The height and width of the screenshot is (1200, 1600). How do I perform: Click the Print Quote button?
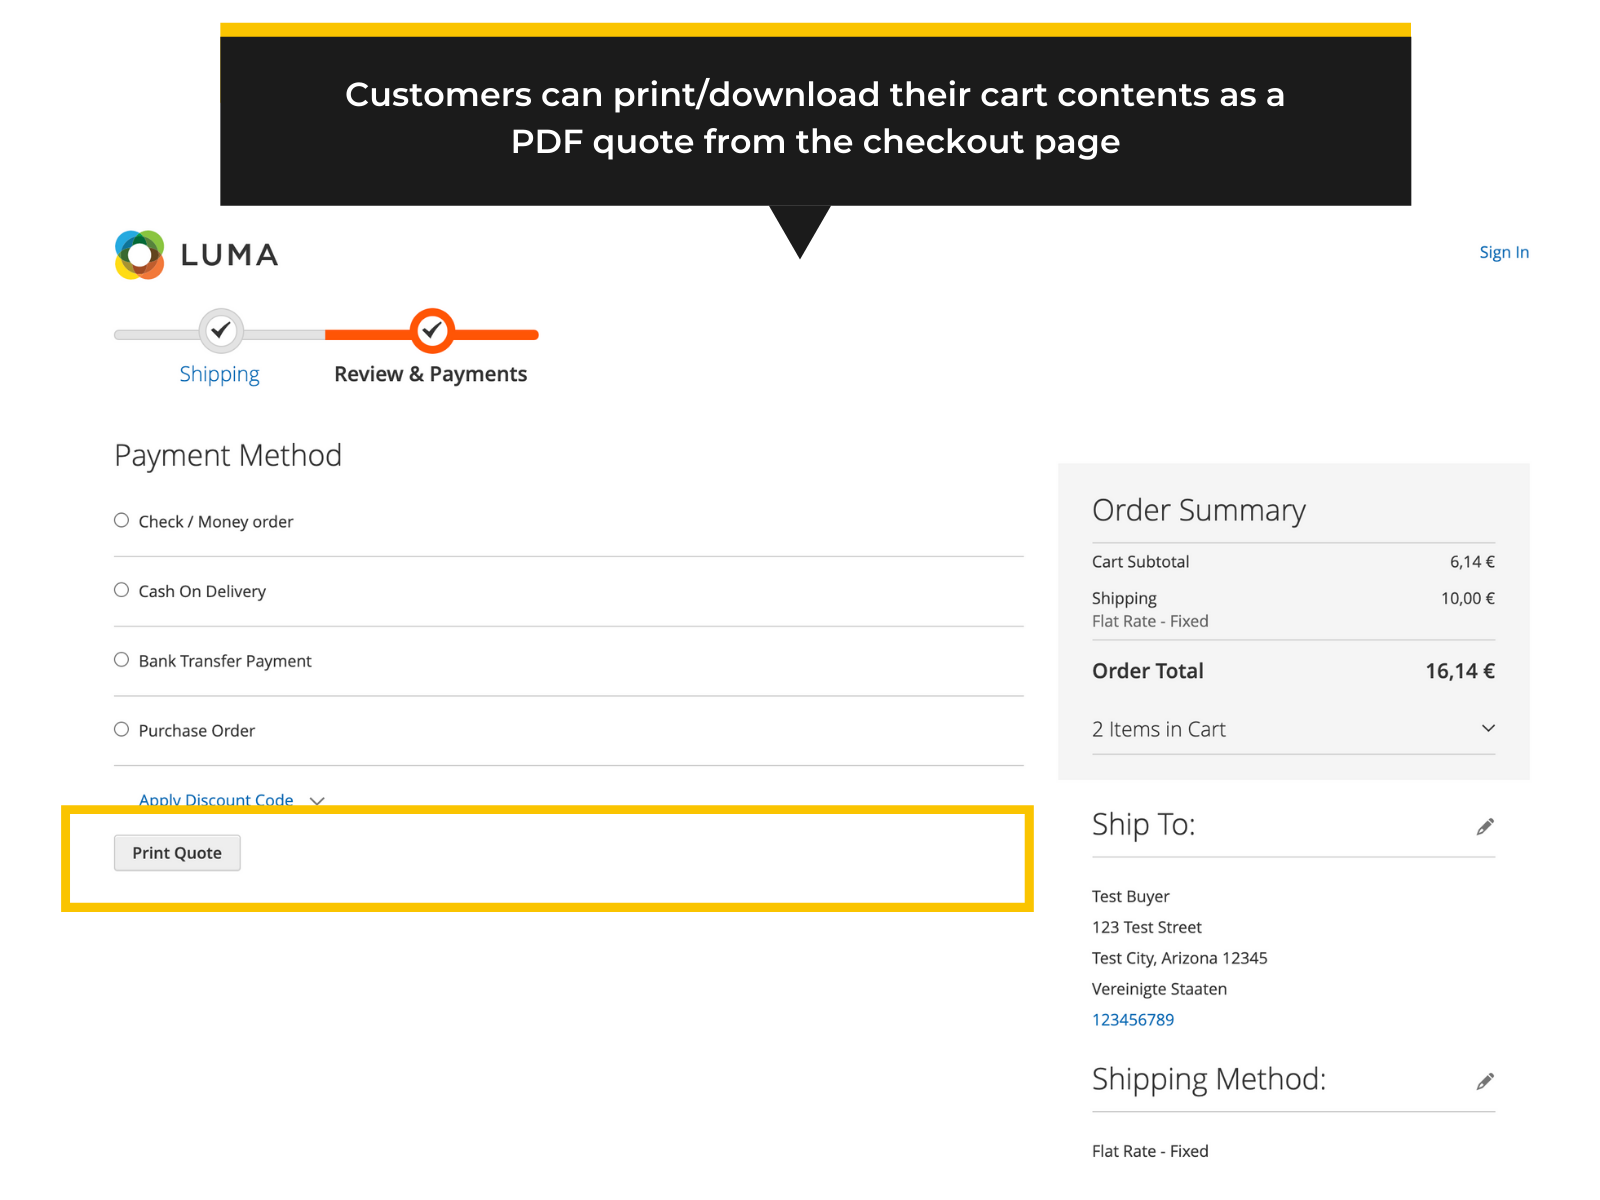pyautogui.click(x=177, y=852)
